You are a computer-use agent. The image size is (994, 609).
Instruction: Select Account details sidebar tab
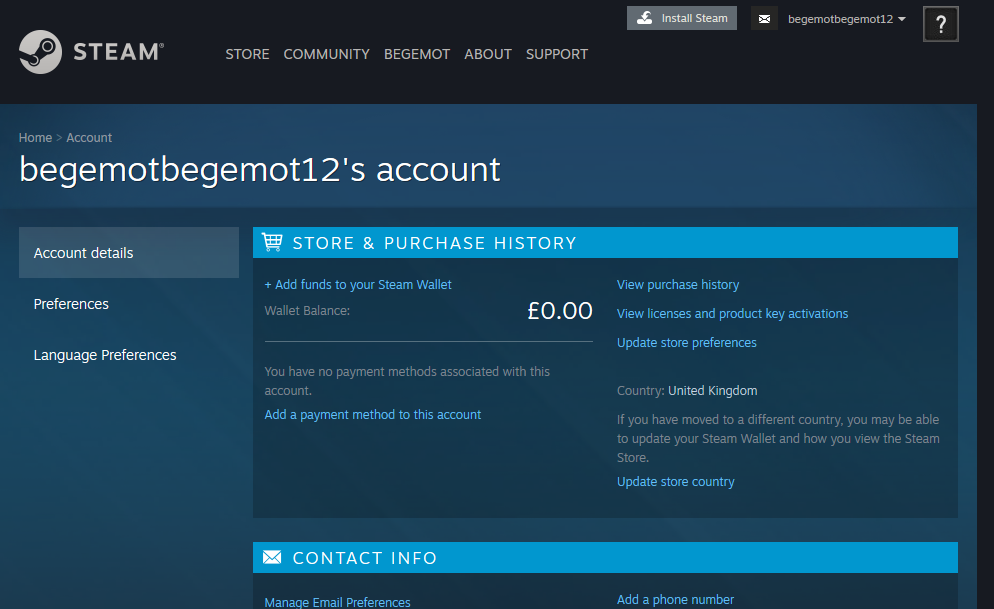pyautogui.click(x=129, y=253)
